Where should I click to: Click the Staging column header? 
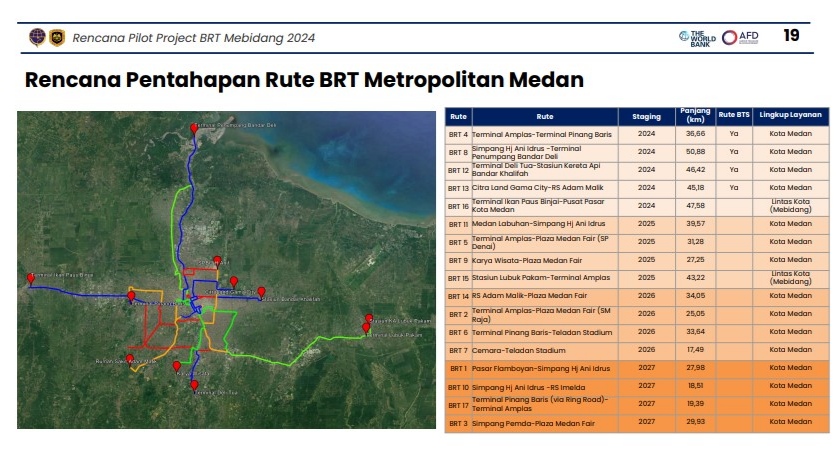click(646, 117)
